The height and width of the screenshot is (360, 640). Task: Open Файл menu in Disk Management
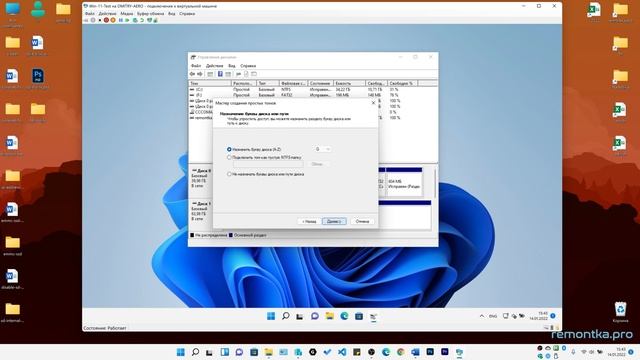tap(196, 66)
